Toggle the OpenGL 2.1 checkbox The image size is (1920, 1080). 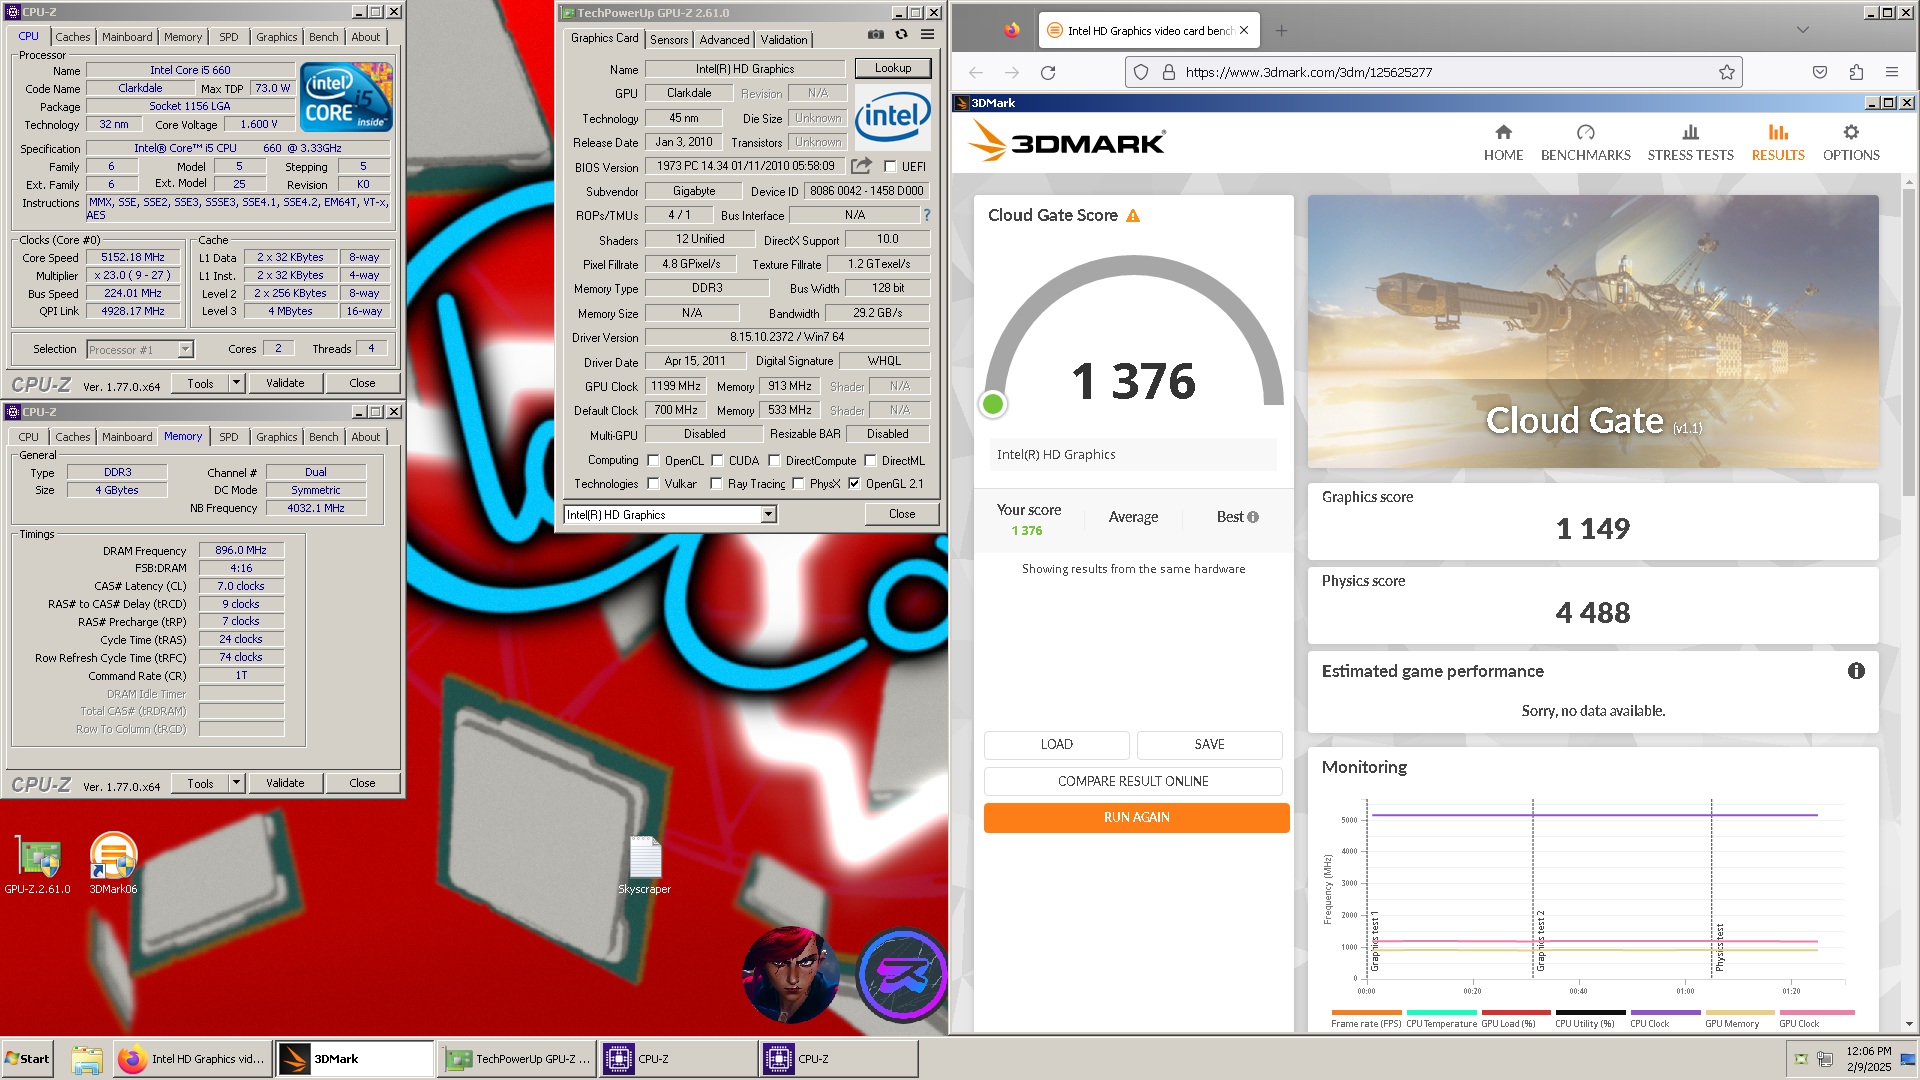[854, 484]
